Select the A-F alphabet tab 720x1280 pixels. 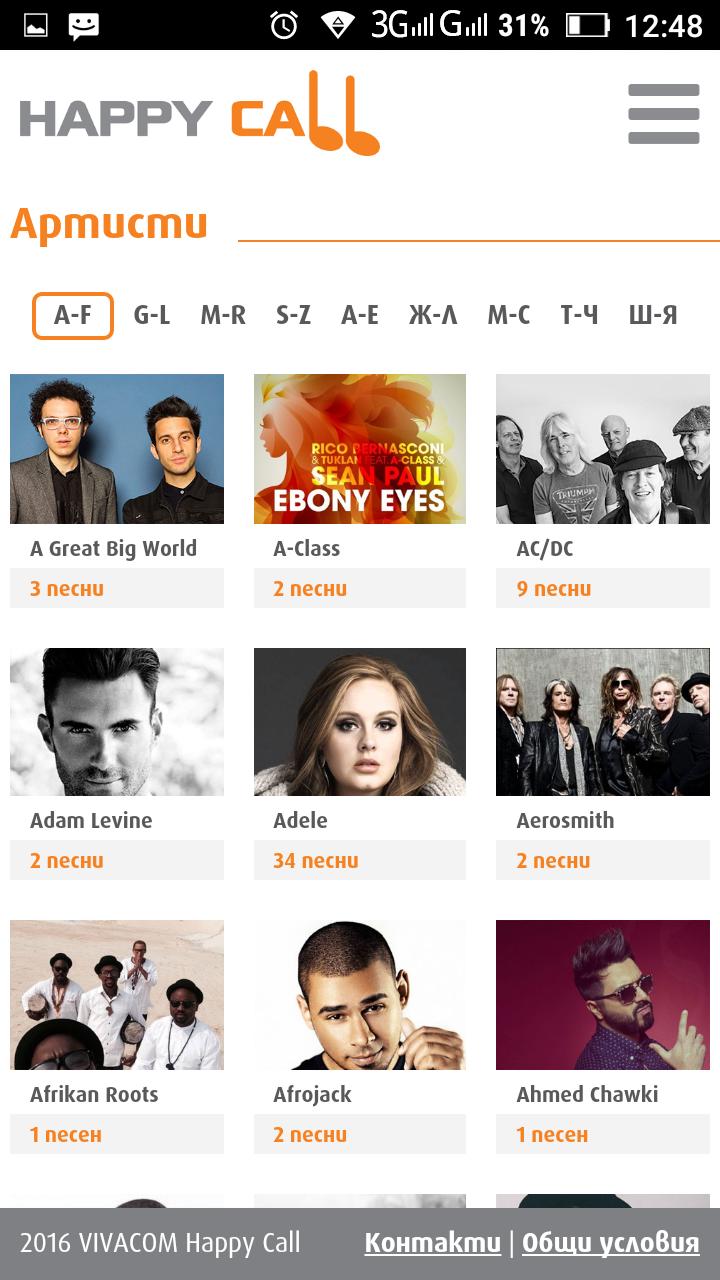pos(73,316)
